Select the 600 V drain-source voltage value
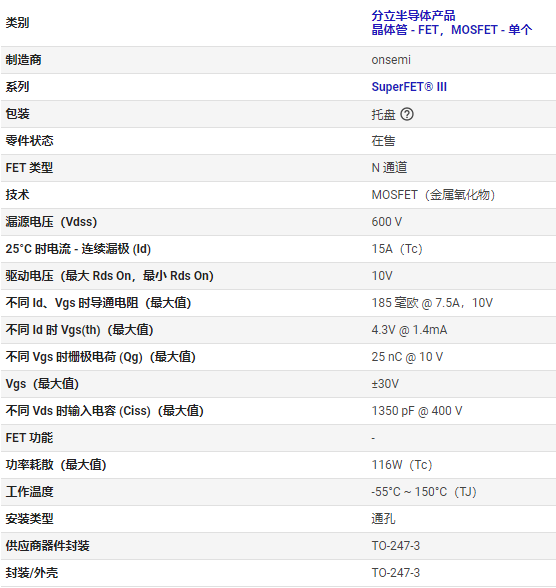 pyautogui.click(x=387, y=222)
